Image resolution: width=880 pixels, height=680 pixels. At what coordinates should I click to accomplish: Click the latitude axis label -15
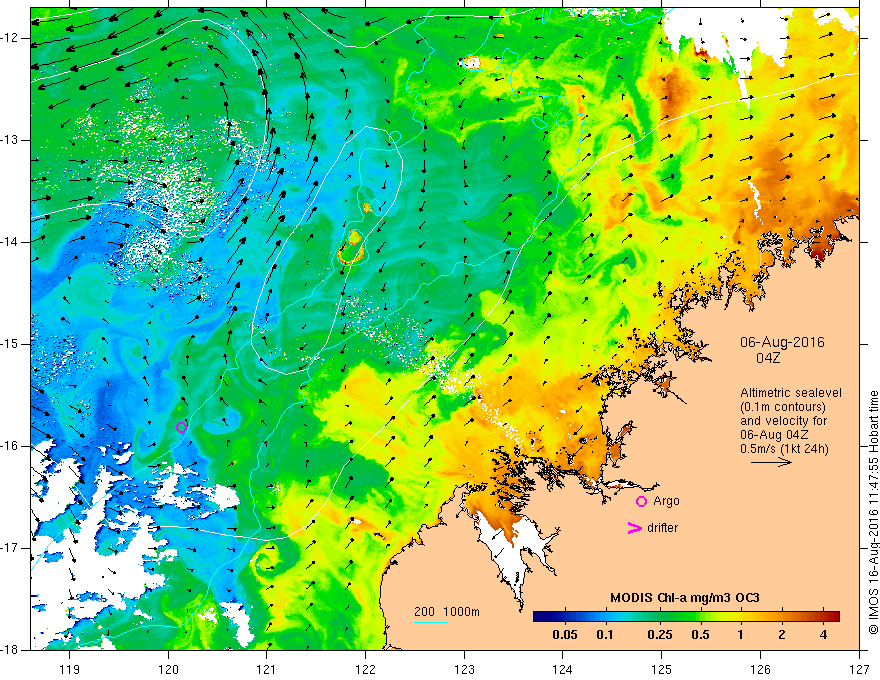pyautogui.click(x=10, y=344)
